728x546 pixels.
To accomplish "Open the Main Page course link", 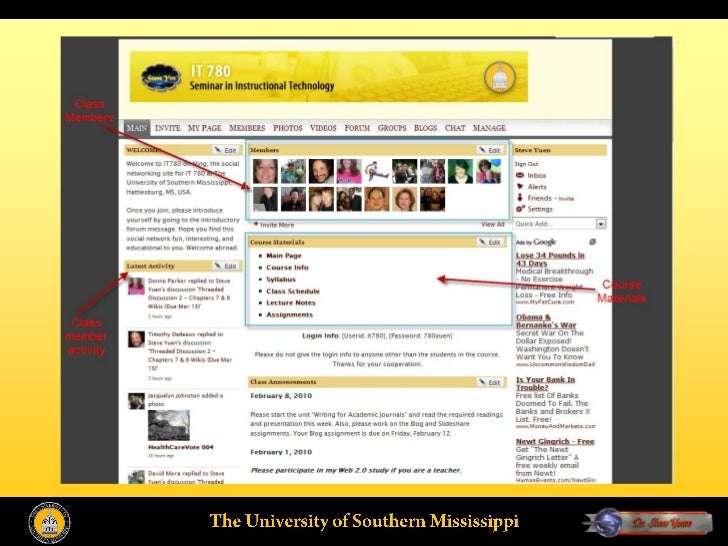I will click(284, 255).
